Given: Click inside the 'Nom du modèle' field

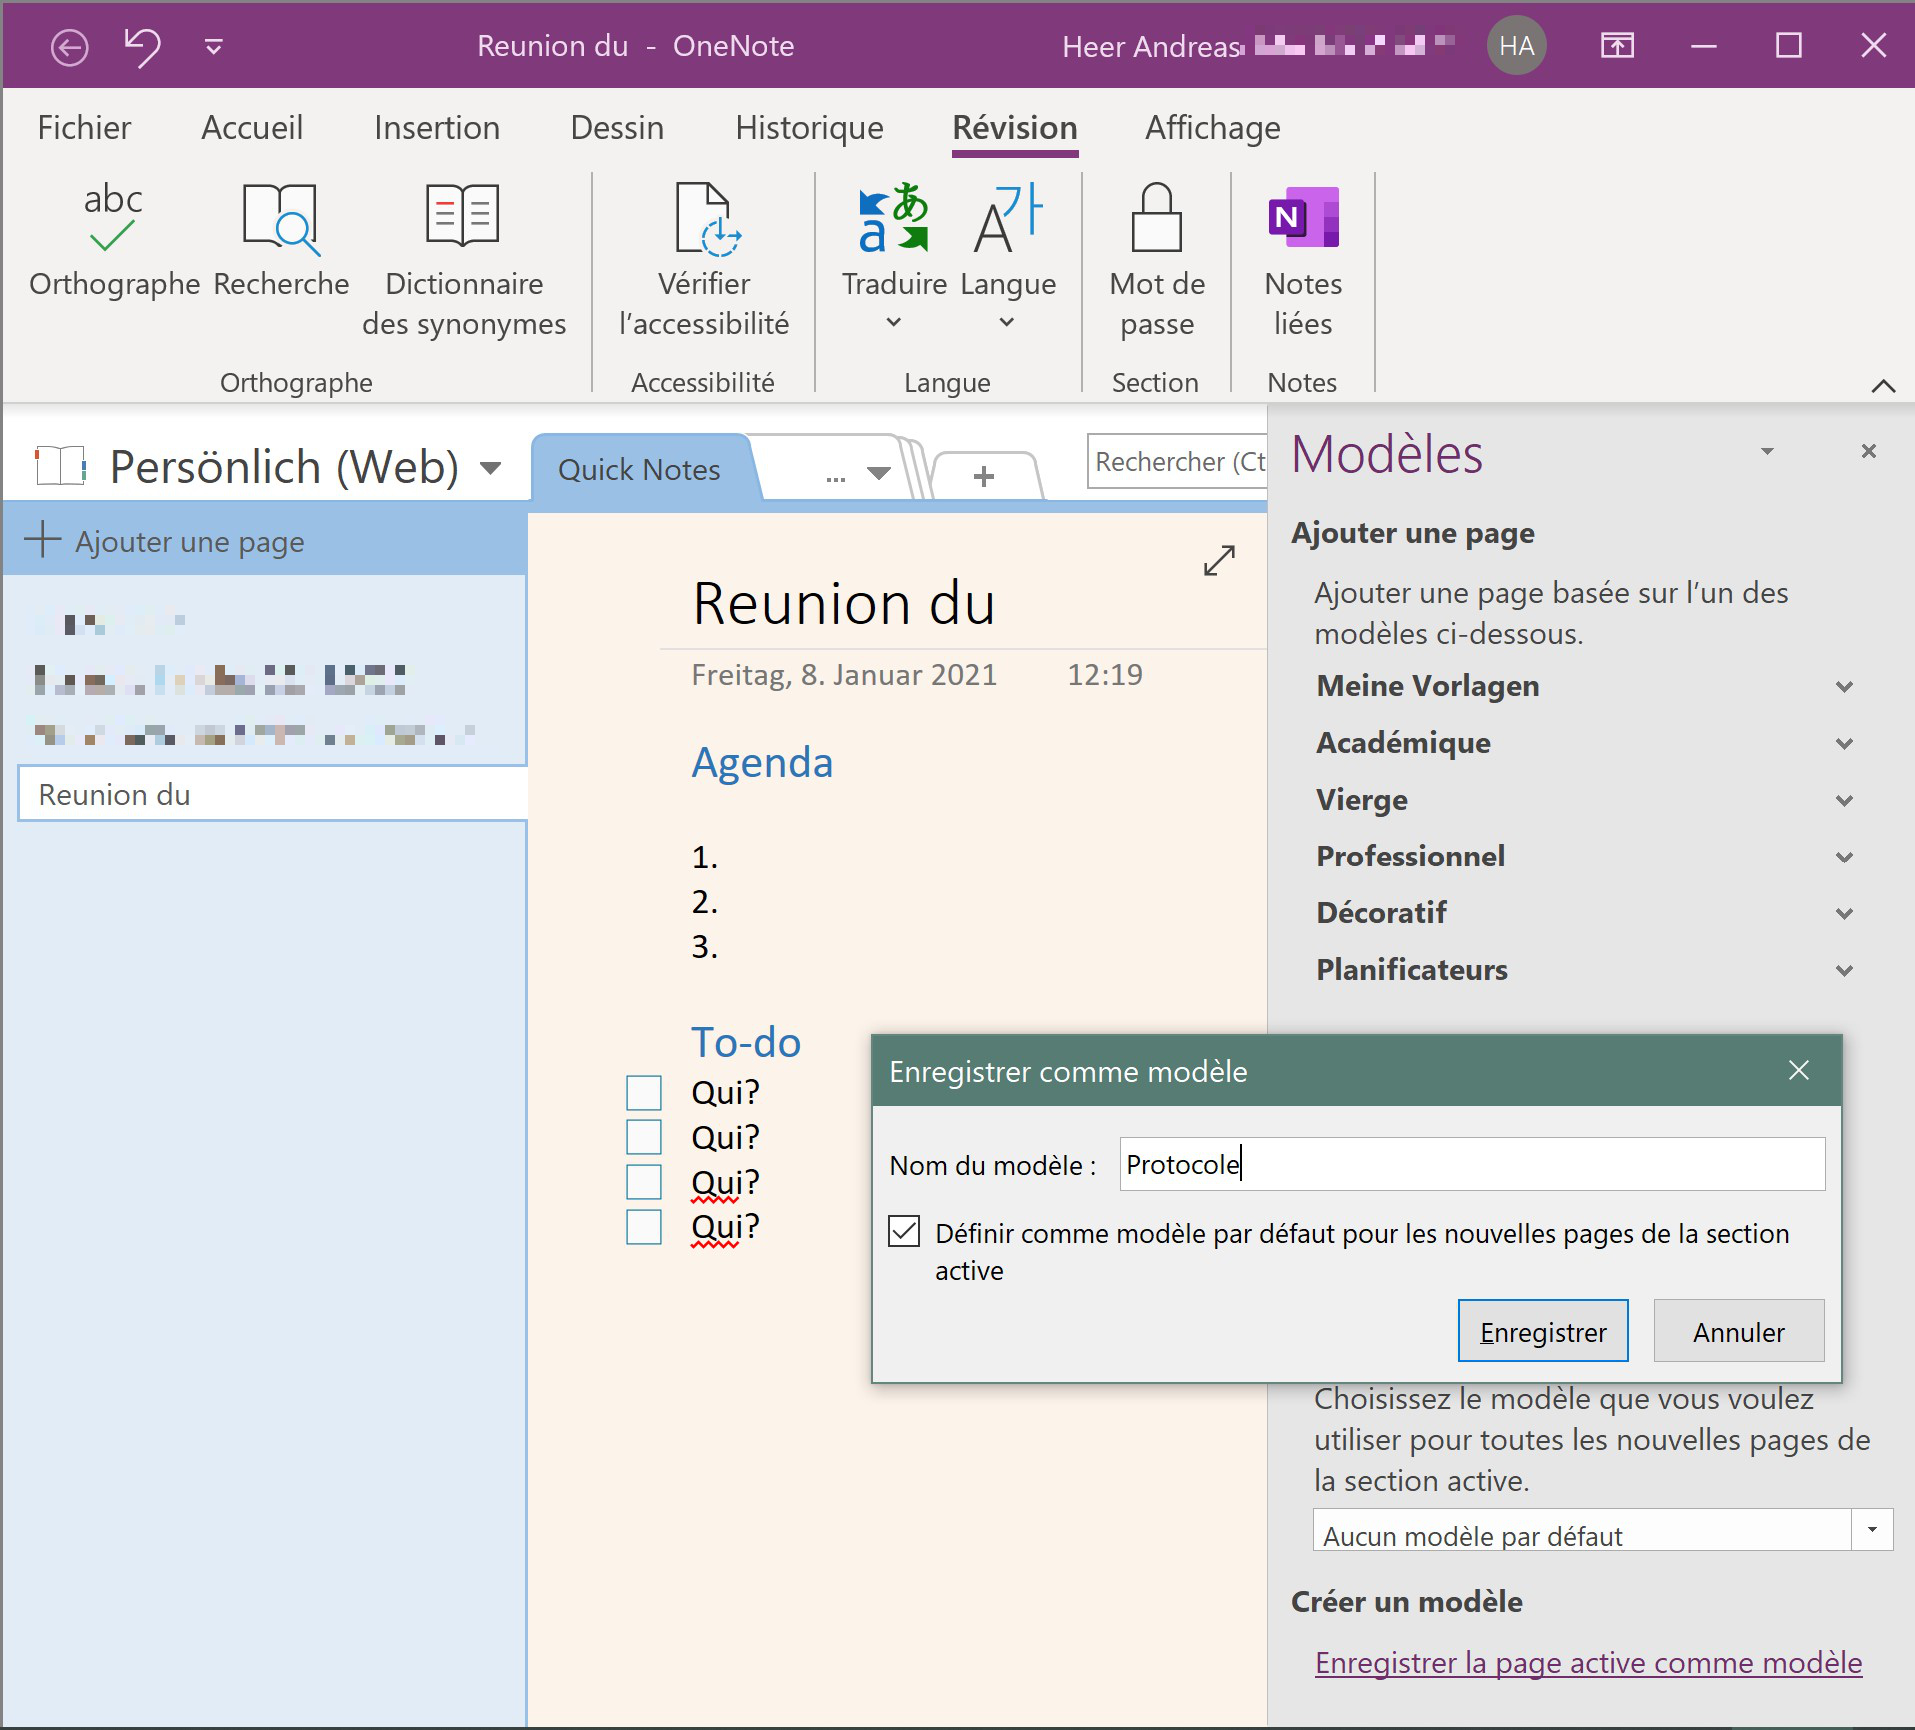Looking at the screenshot, I should (x=1469, y=1164).
